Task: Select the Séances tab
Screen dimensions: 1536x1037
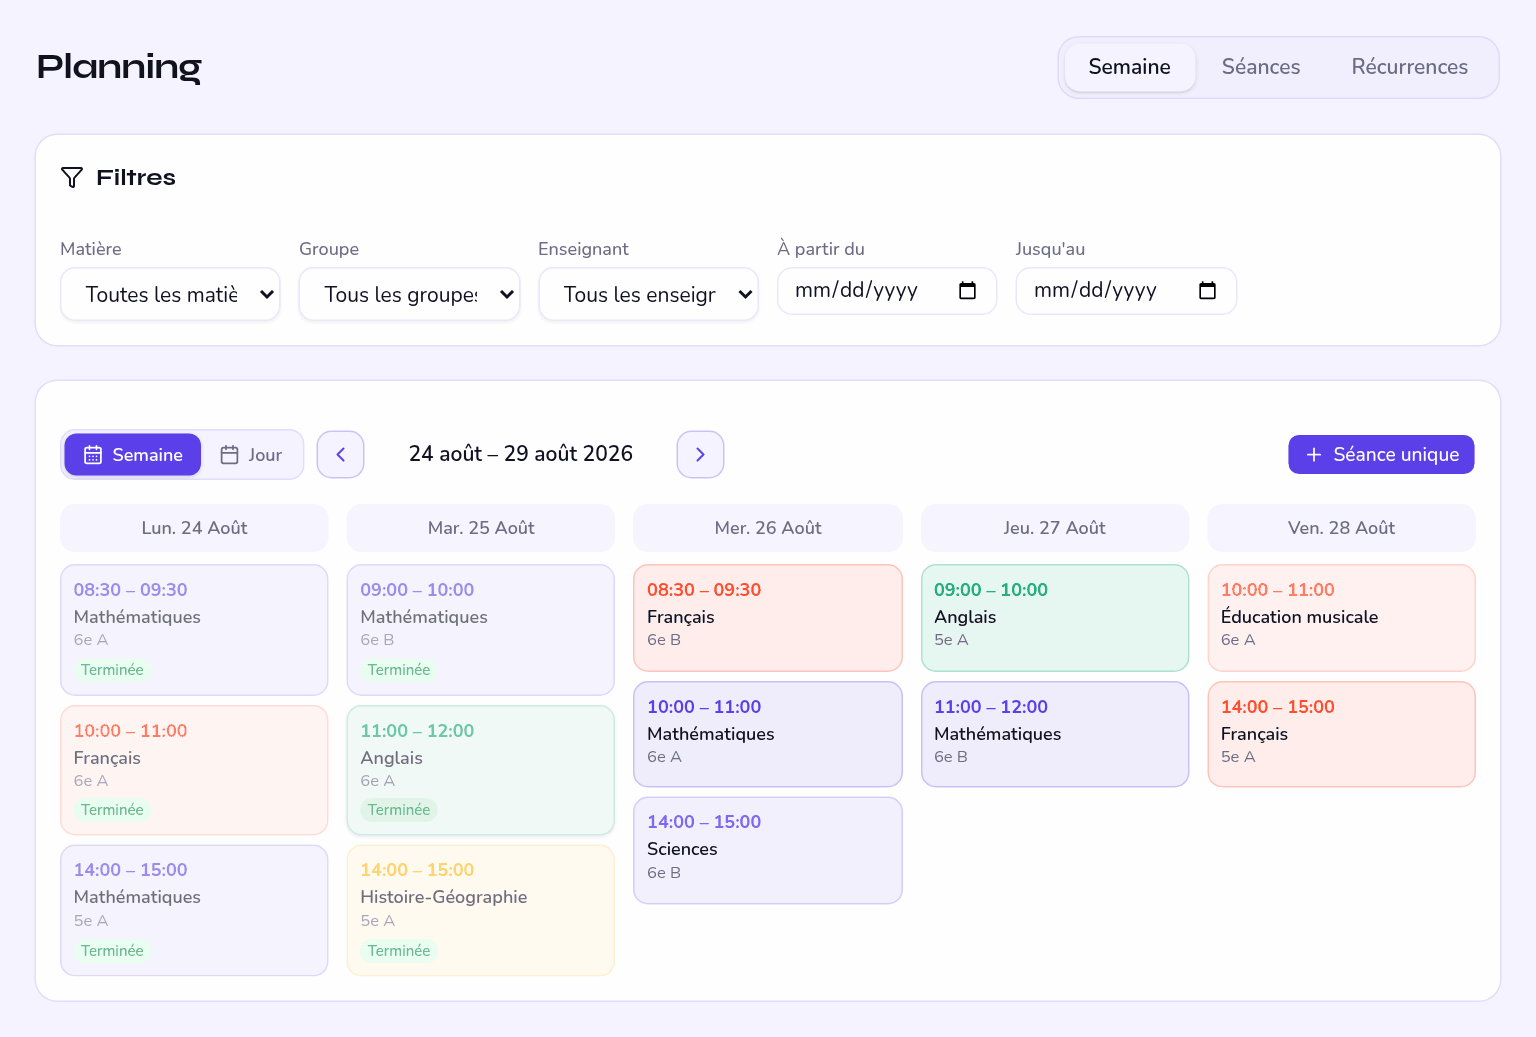Action: [x=1261, y=67]
